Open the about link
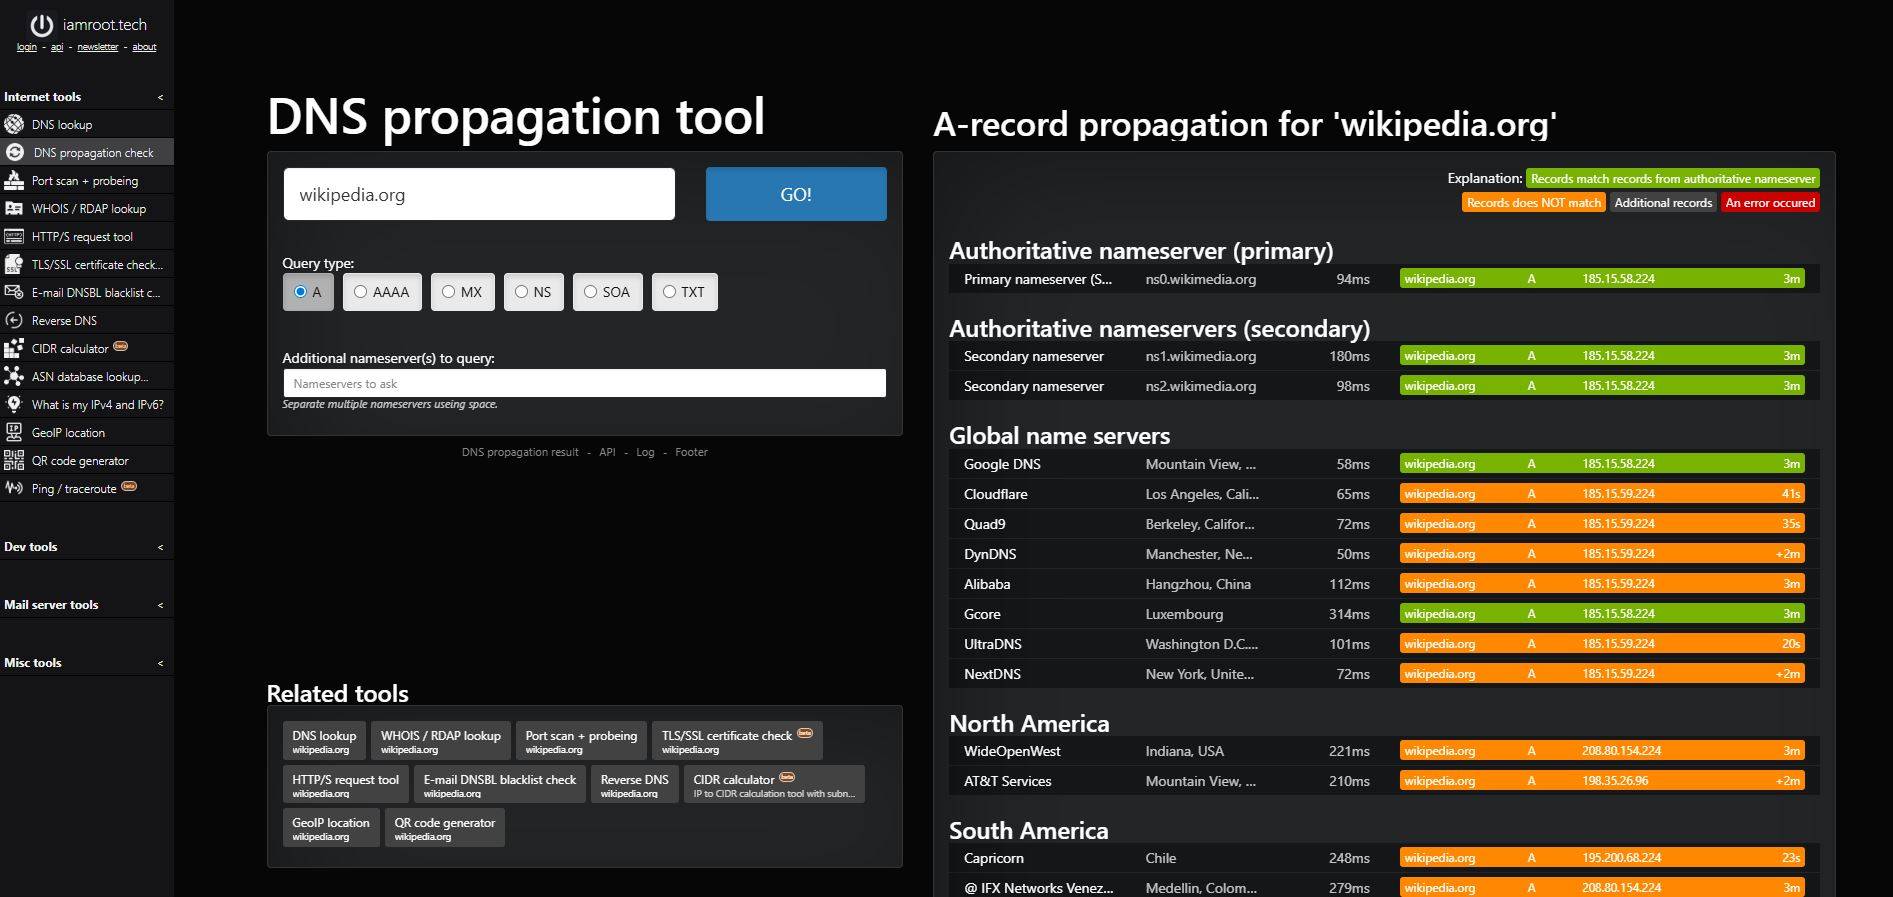 click(144, 47)
